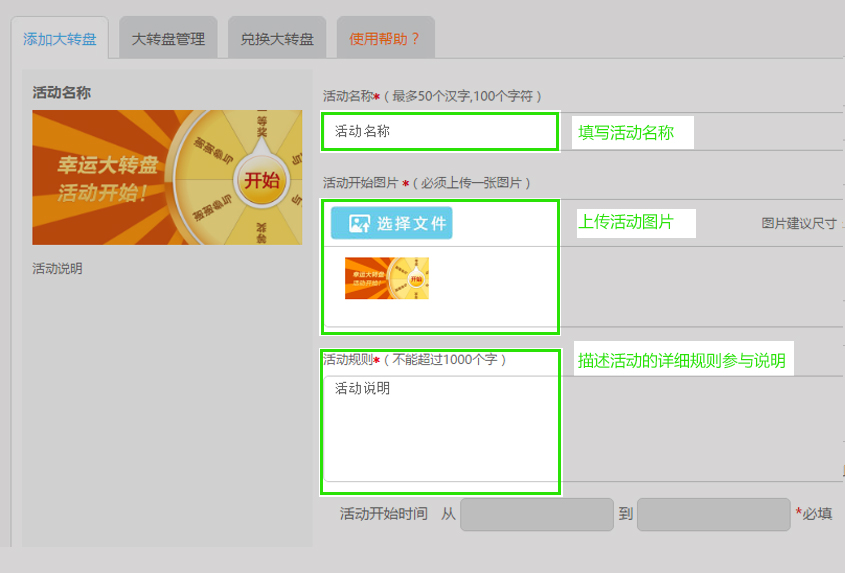Focus the 活动名称 text input
The height and width of the screenshot is (573, 845).
(x=439, y=132)
